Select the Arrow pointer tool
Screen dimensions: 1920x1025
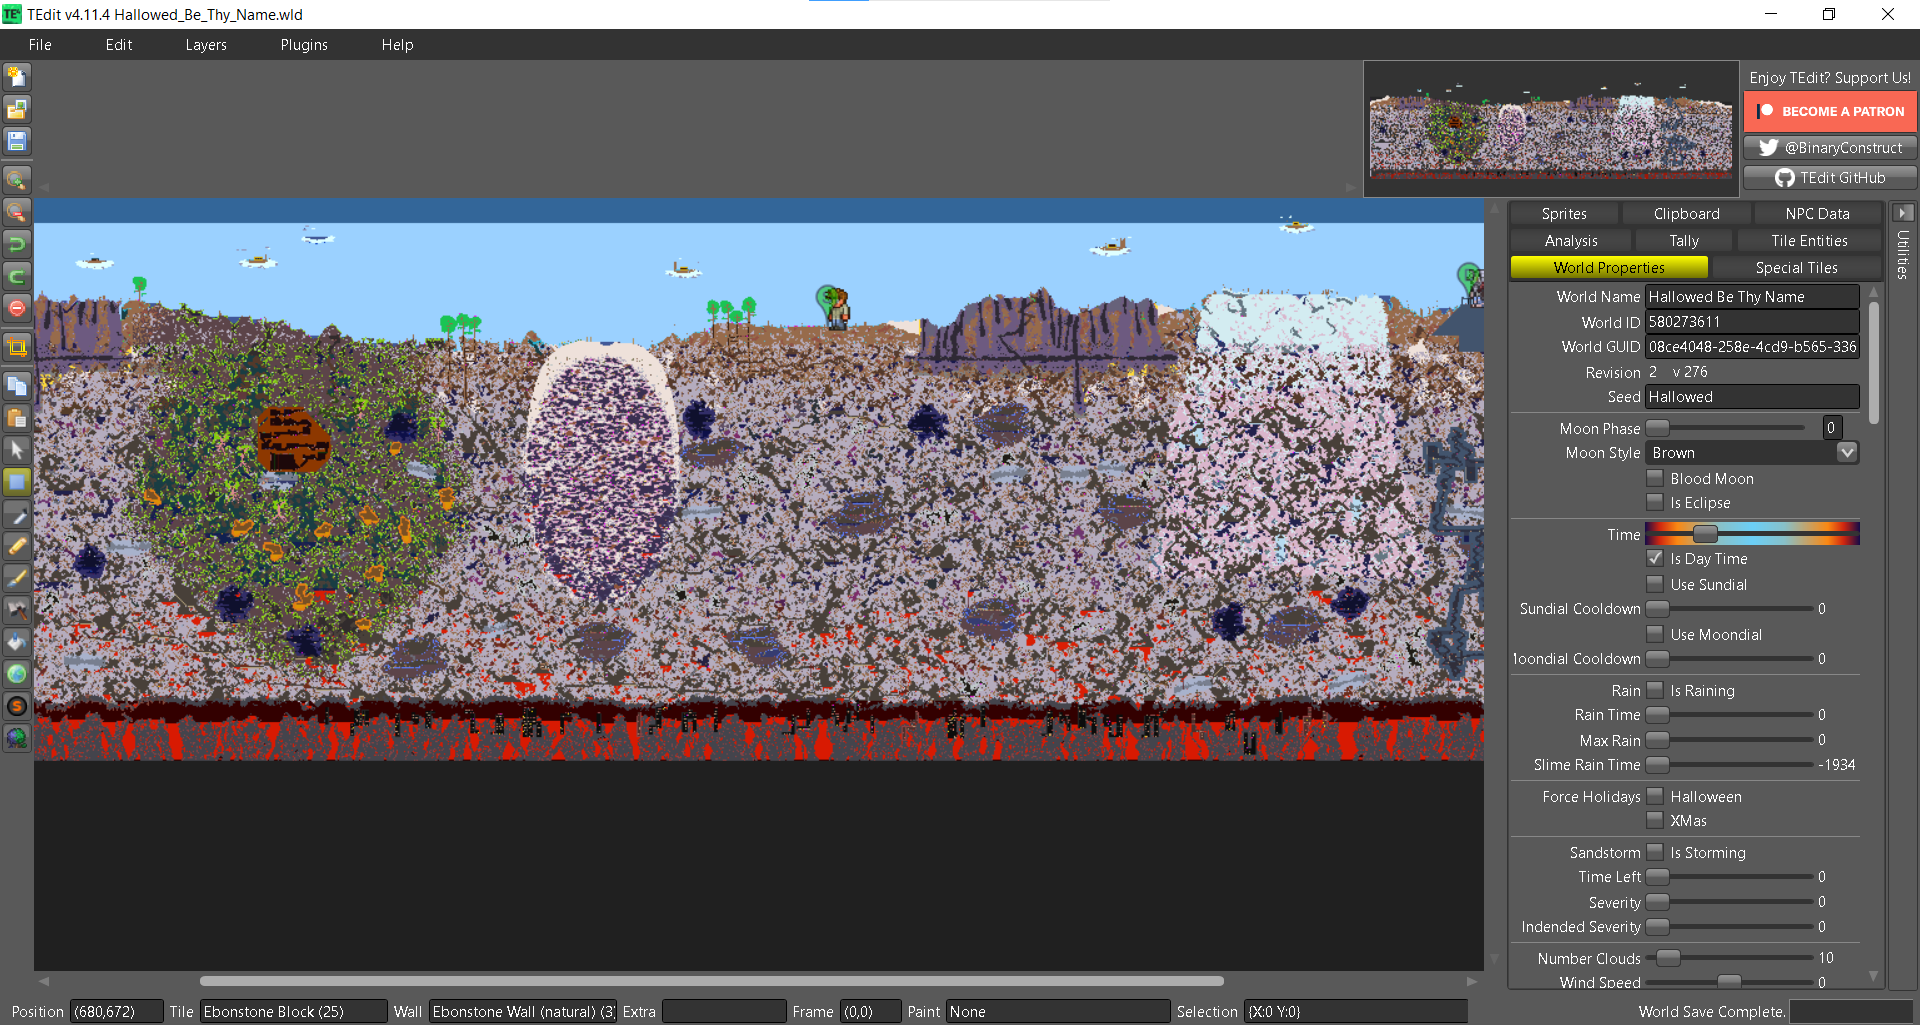tap(17, 450)
